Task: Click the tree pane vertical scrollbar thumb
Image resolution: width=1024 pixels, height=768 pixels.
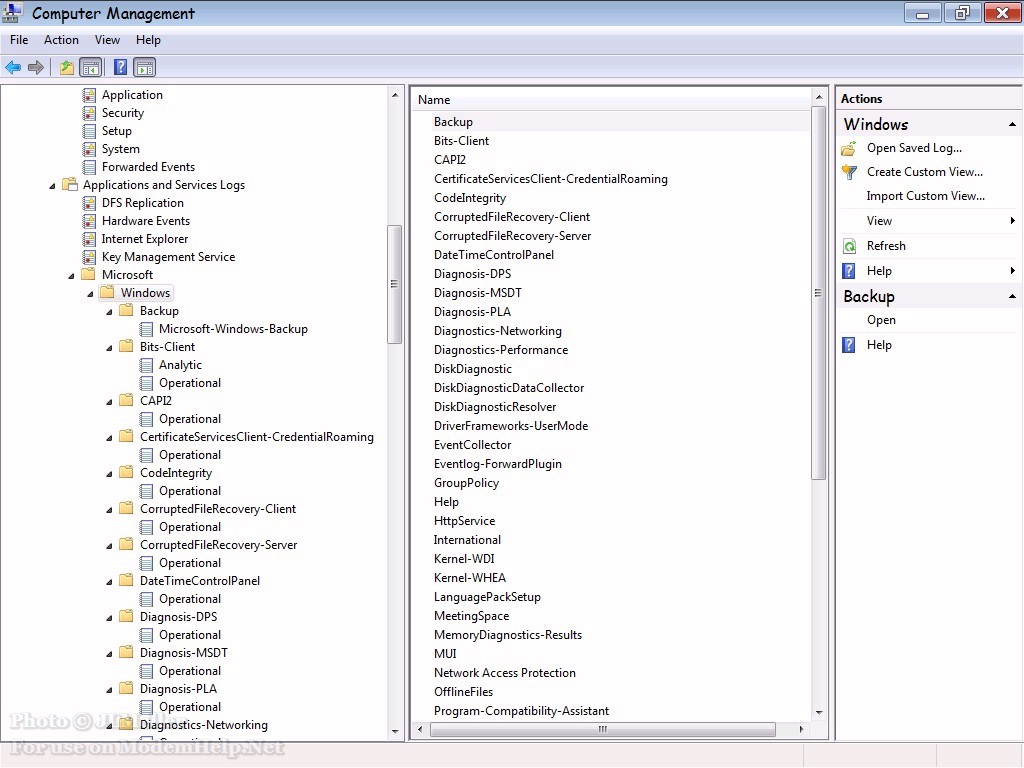Action: point(394,284)
